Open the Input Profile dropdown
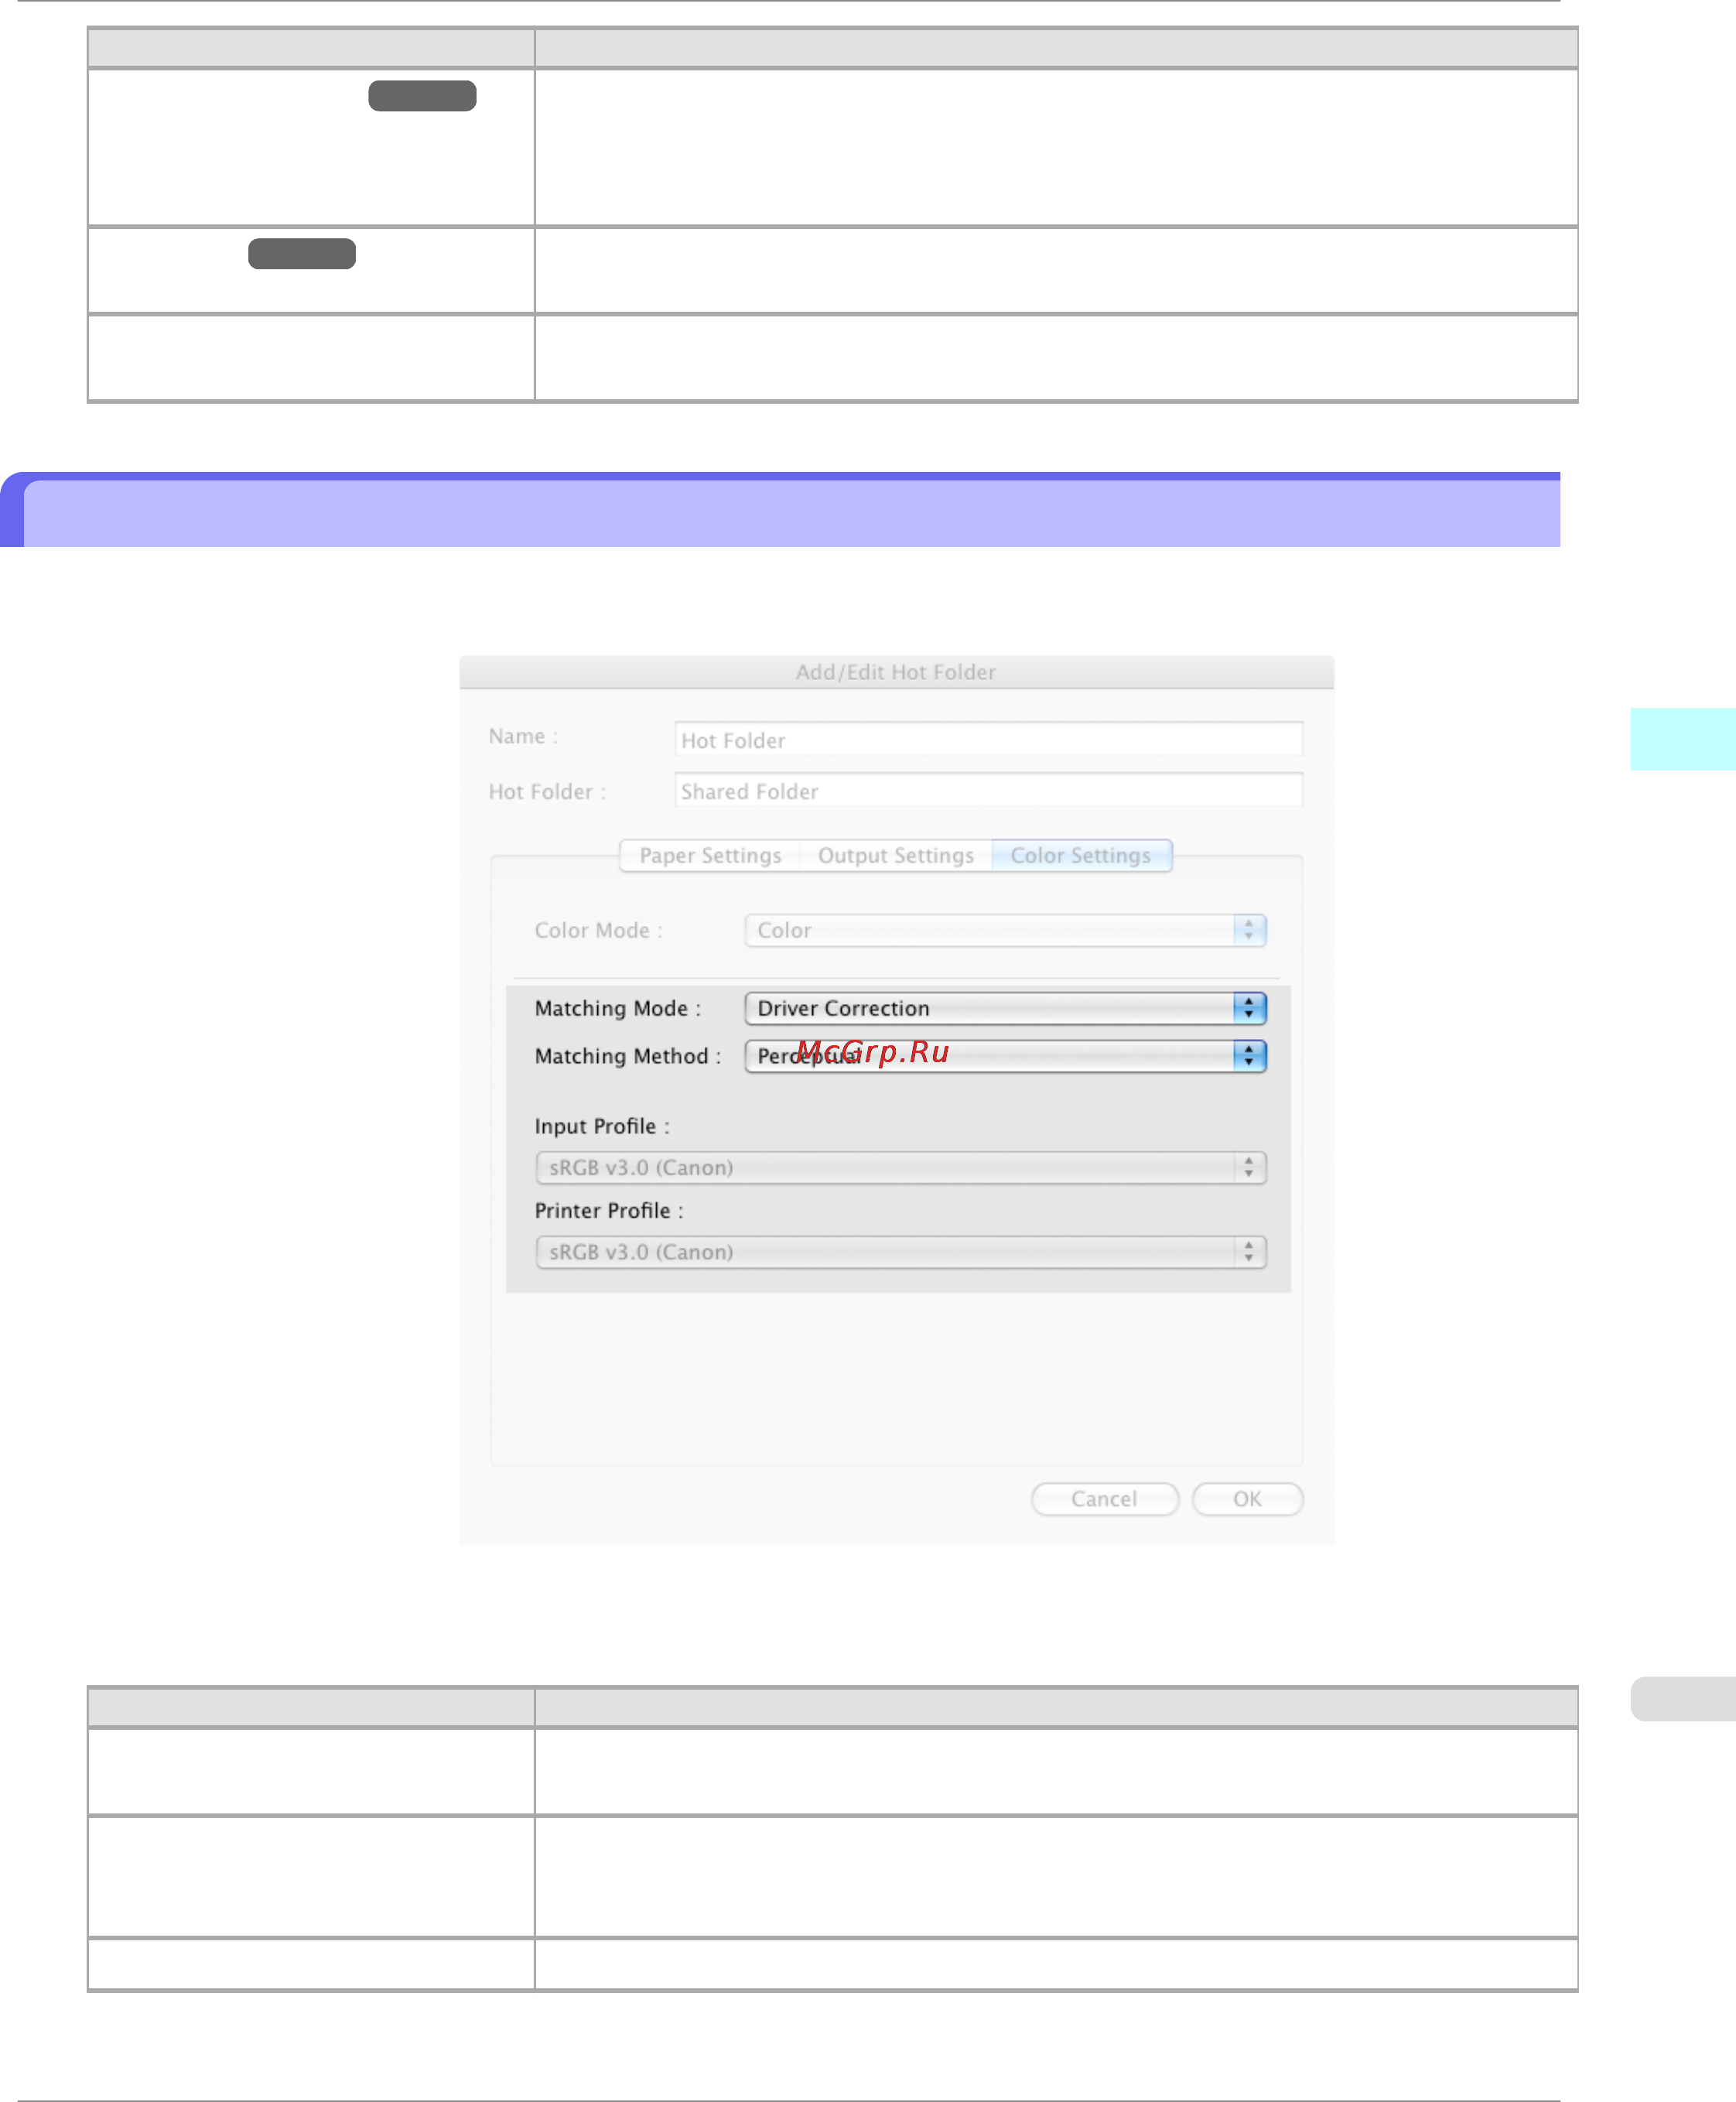 tap(901, 1168)
